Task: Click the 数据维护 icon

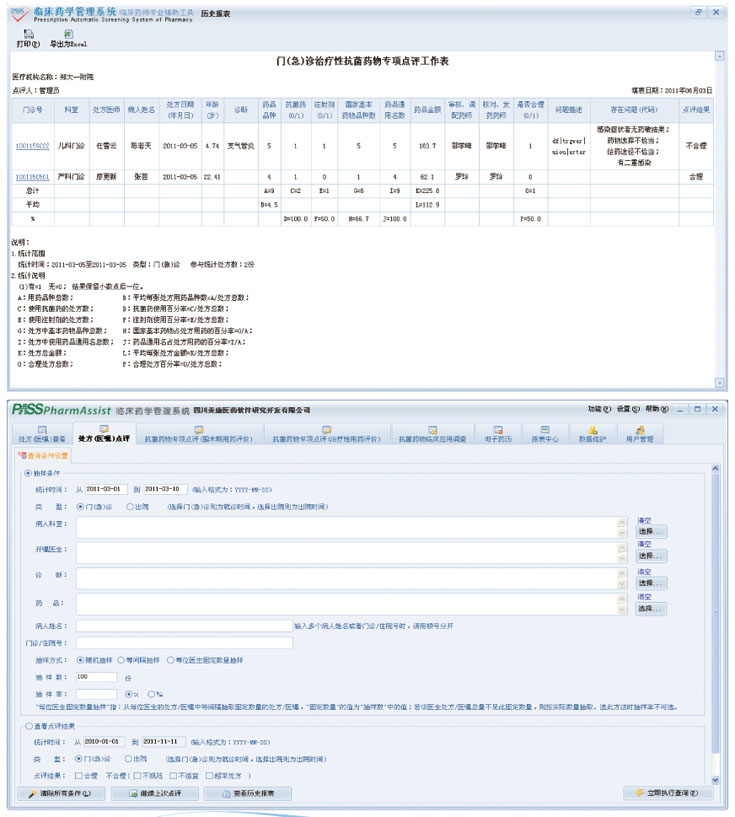Action: (x=592, y=430)
